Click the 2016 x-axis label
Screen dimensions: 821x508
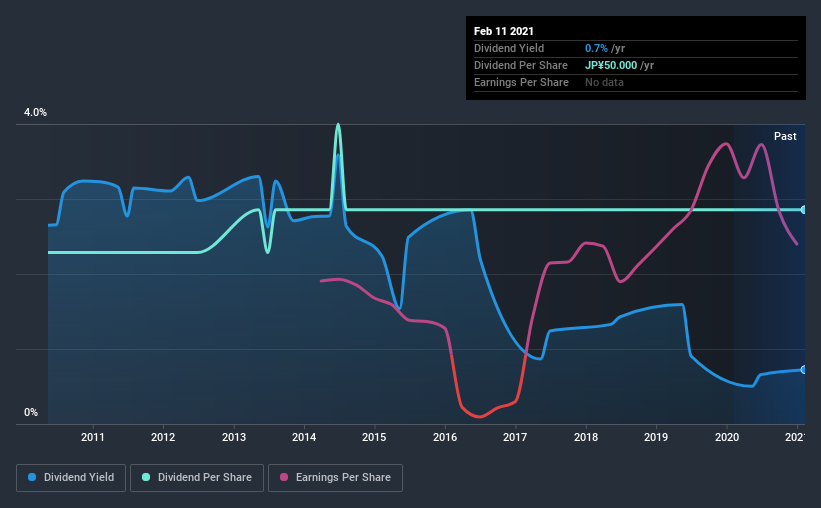click(x=445, y=437)
